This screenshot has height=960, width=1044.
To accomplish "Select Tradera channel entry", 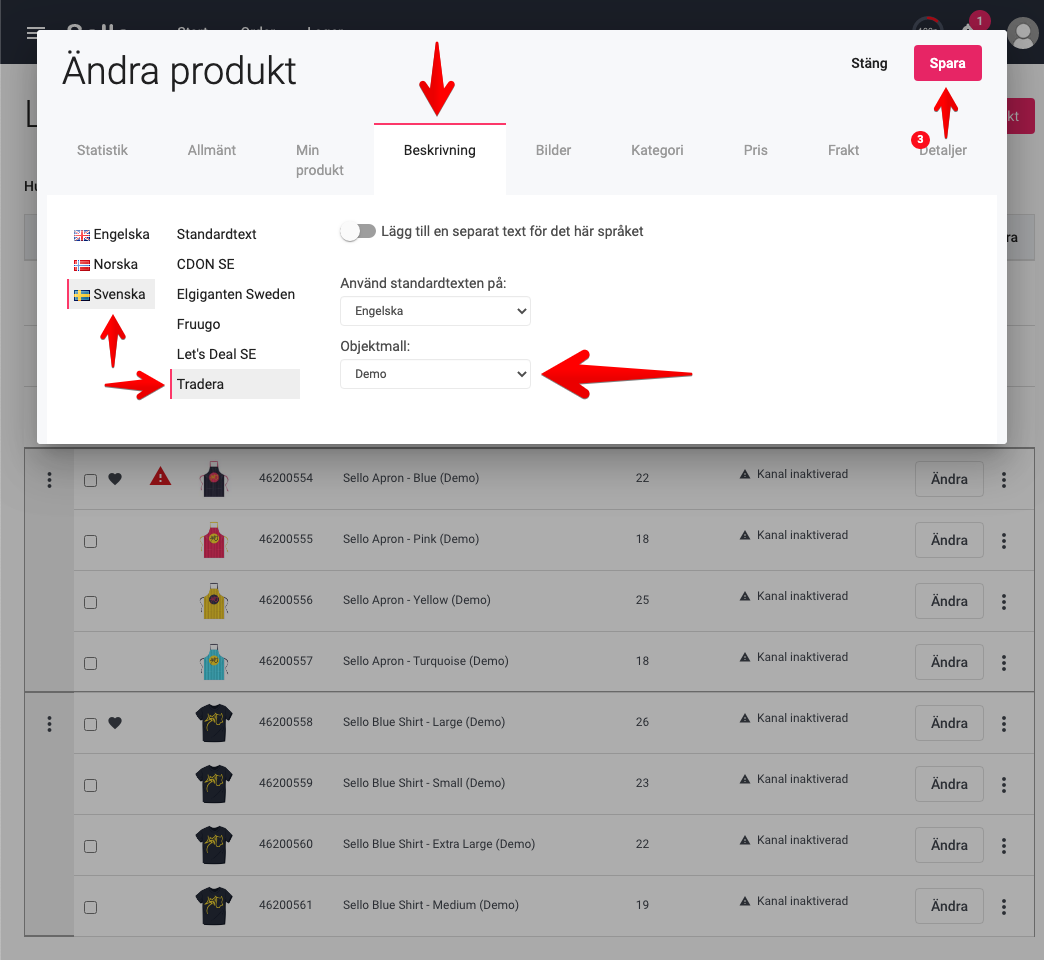I will pos(235,384).
